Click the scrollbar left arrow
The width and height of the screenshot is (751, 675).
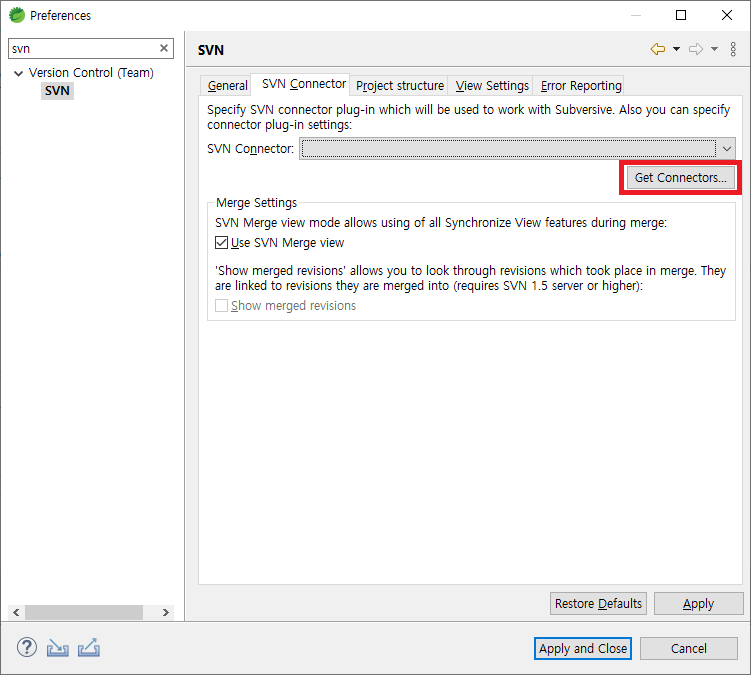(16, 612)
